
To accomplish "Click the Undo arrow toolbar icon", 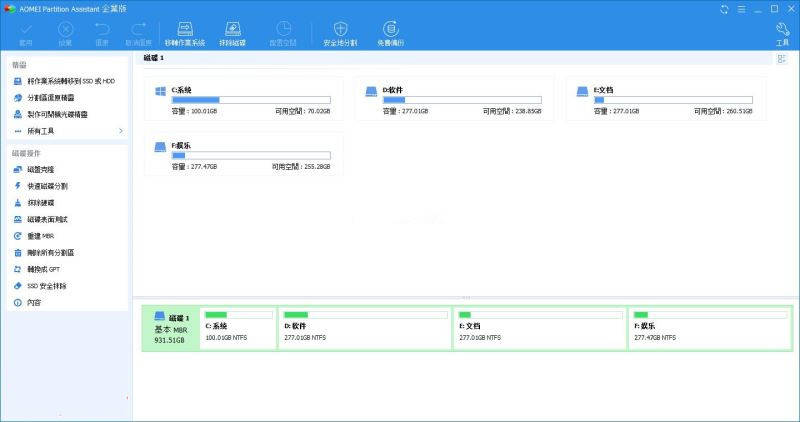I will click(102, 29).
